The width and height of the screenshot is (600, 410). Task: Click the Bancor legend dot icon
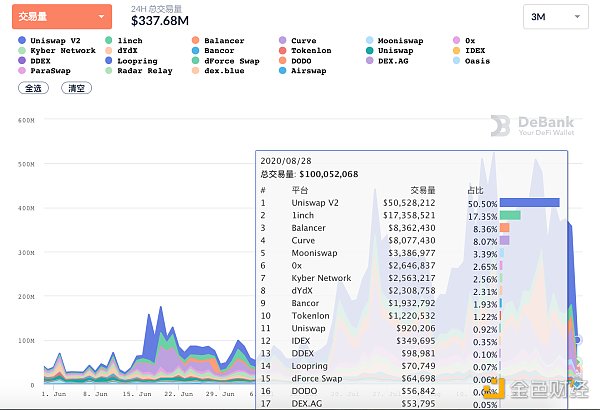tap(196, 51)
